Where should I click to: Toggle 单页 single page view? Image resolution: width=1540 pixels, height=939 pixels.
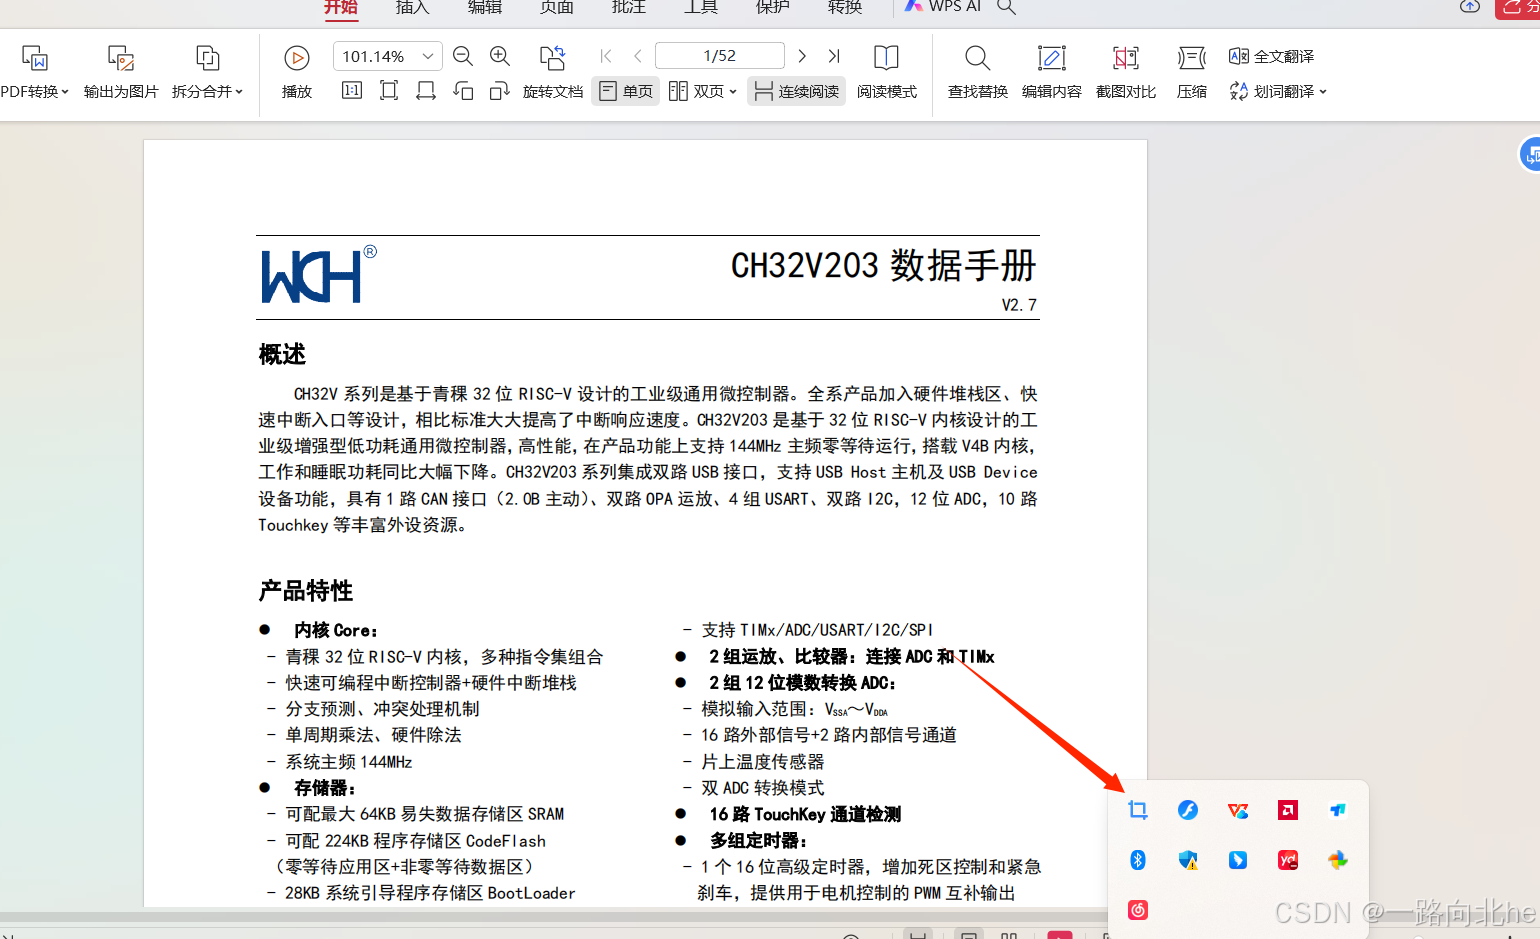[x=625, y=91]
